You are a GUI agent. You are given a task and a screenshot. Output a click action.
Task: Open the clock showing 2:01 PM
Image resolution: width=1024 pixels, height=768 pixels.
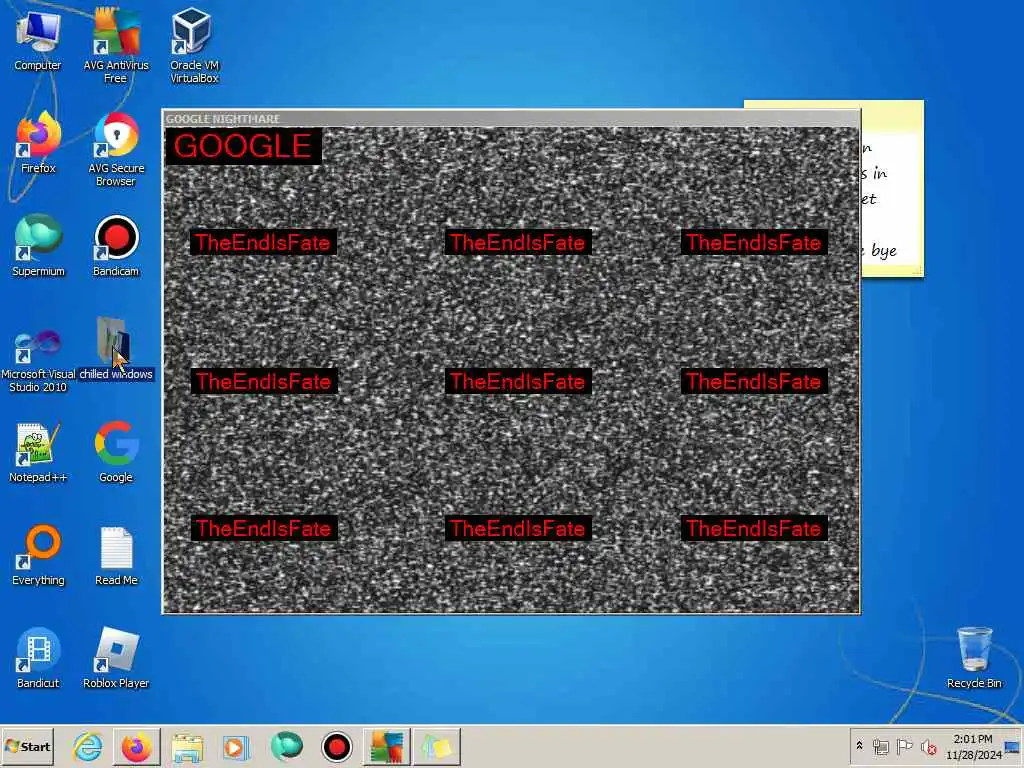pyautogui.click(x=973, y=746)
